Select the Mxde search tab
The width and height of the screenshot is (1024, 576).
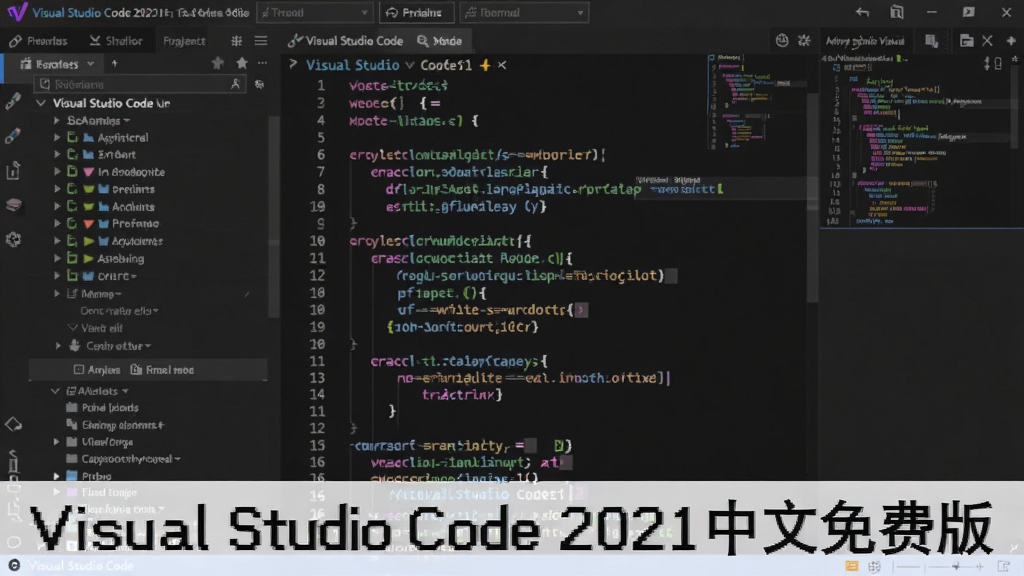point(440,40)
